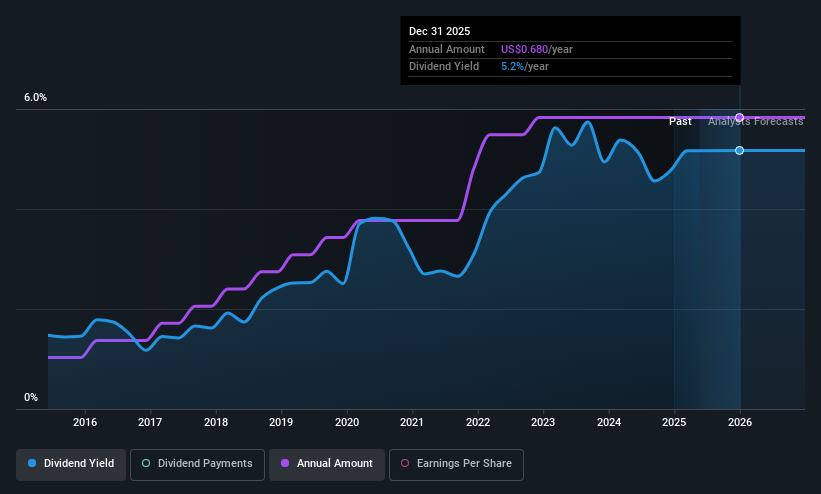Viewport: 821px width, 494px height.
Task: Select the purple Annual Amount point at Dec 2025
Action: click(739, 117)
